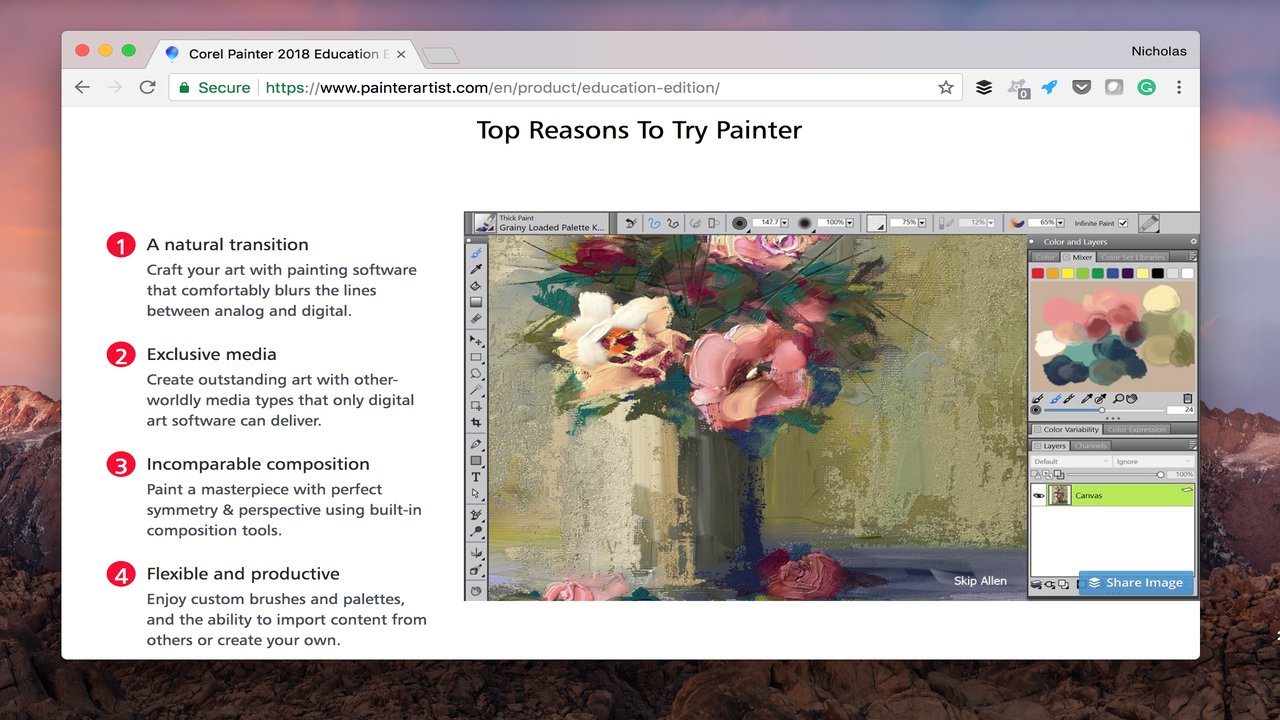Viewport: 1280px width, 720px height.
Task: Open the brush size dropdown showing 147.7
Action: [x=785, y=222]
